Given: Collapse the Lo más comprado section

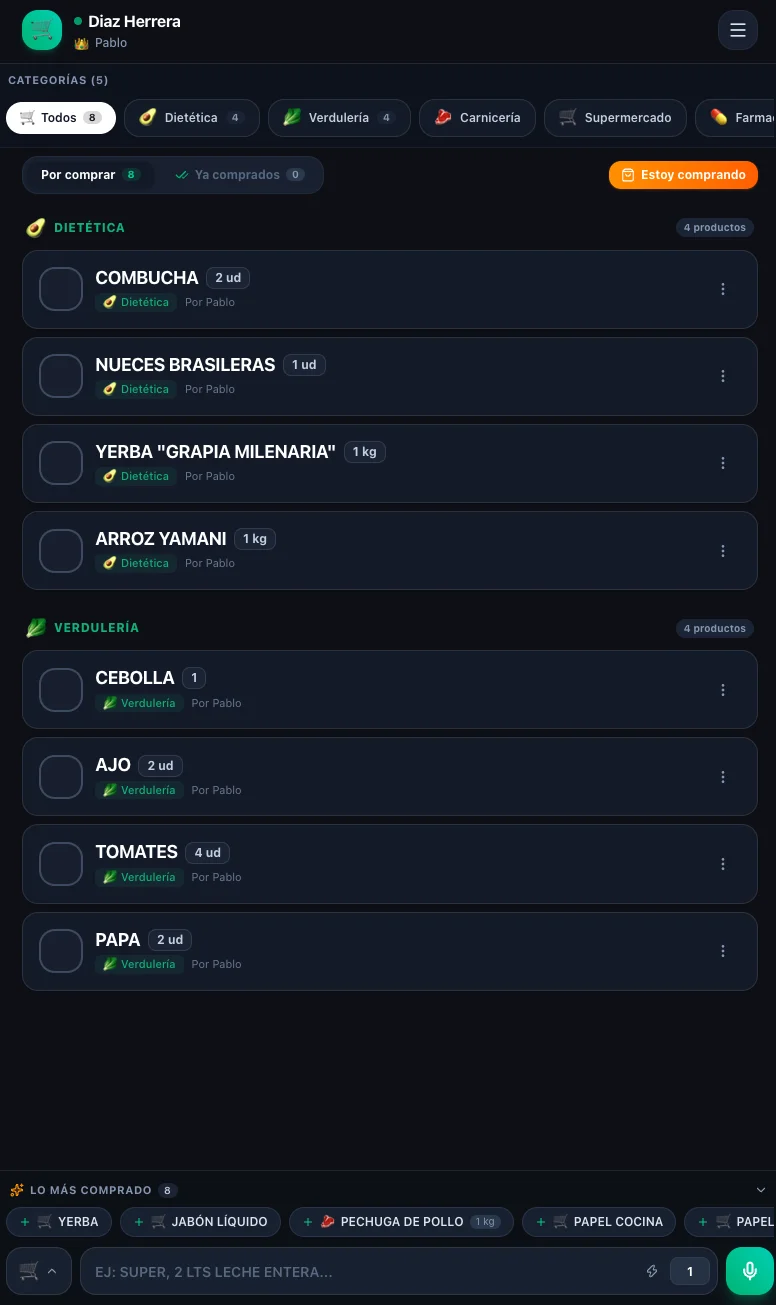Looking at the screenshot, I should pyautogui.click(x=761, y=1190).
